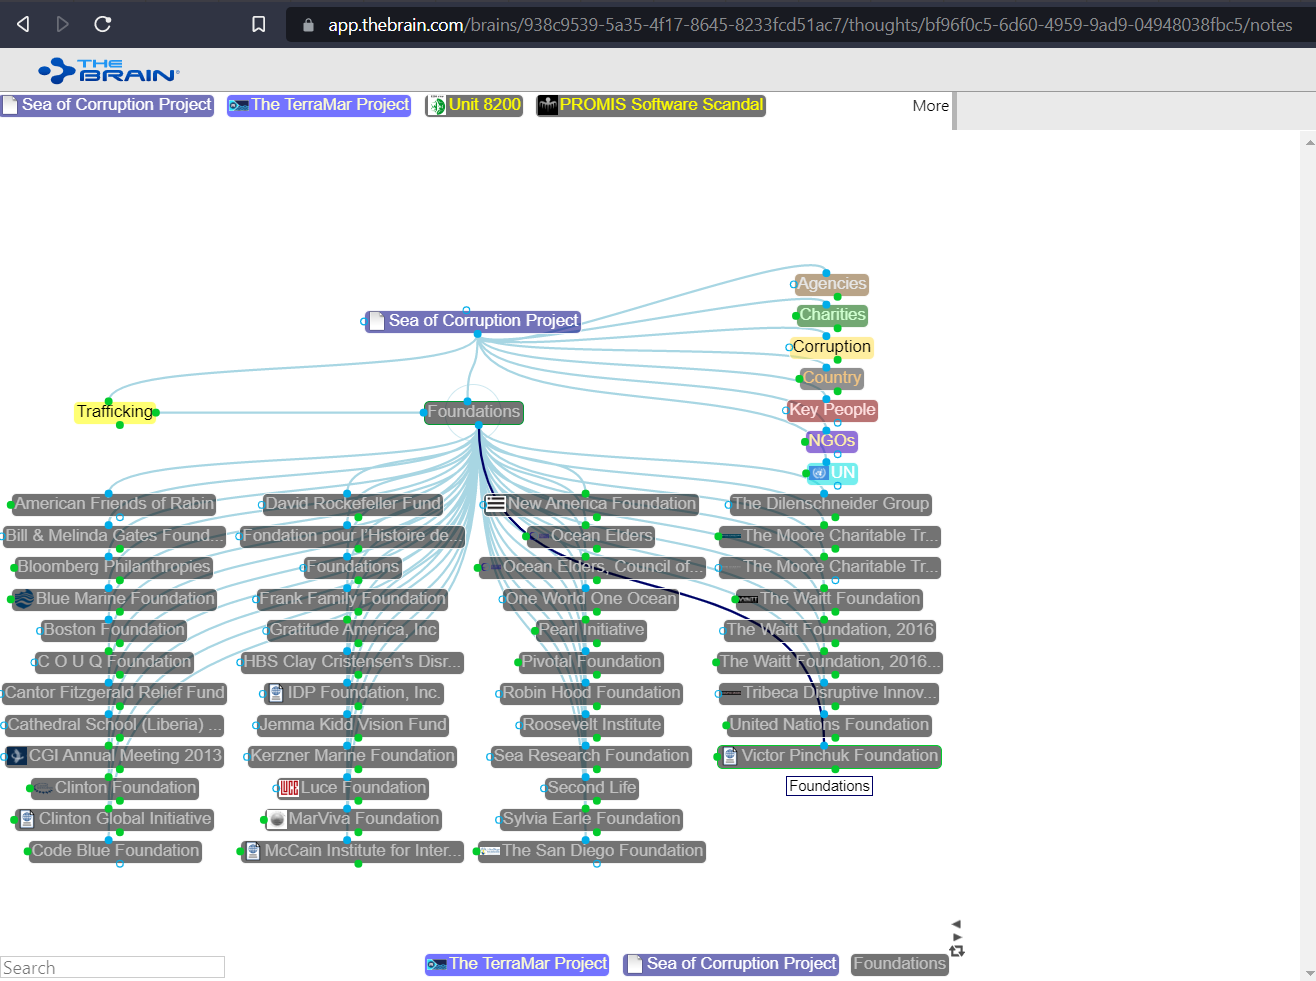Click the green gate beside Trafficking

(156, 412)
